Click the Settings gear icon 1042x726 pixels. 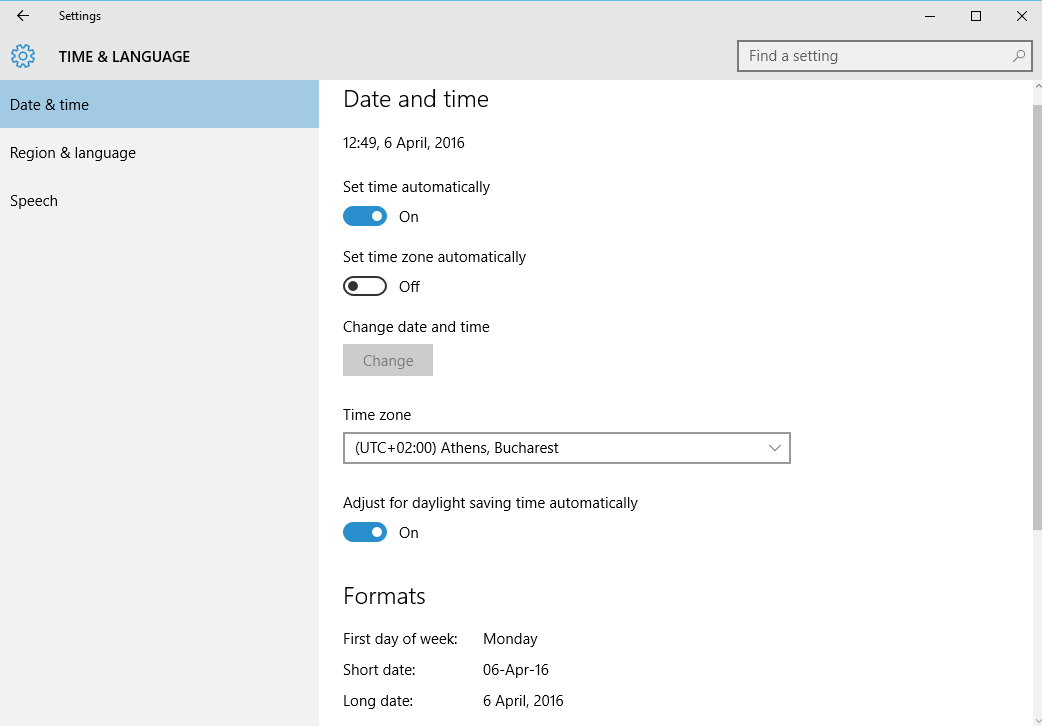tap(22, 56)
